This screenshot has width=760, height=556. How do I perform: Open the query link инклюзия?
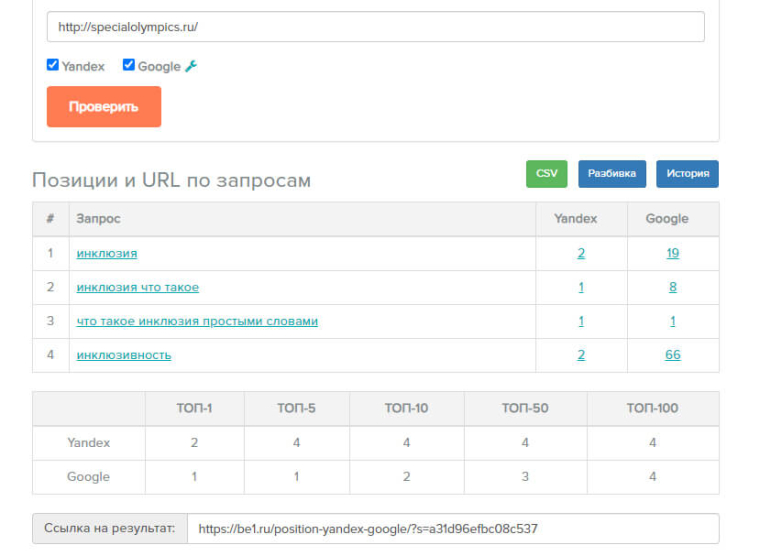tap(107, 254)
